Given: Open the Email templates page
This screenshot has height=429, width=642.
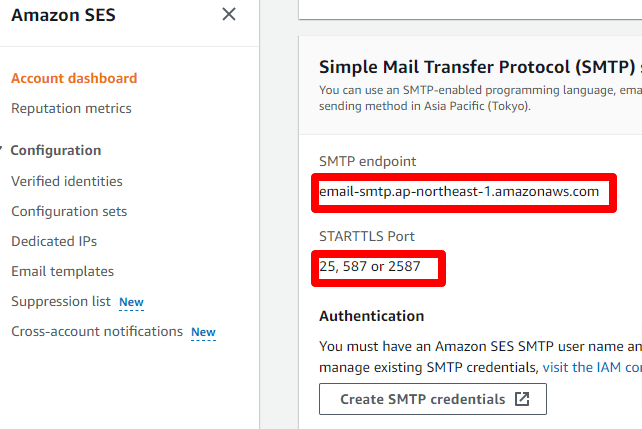Looking at the screenshot, I should (x=63, y=271).
